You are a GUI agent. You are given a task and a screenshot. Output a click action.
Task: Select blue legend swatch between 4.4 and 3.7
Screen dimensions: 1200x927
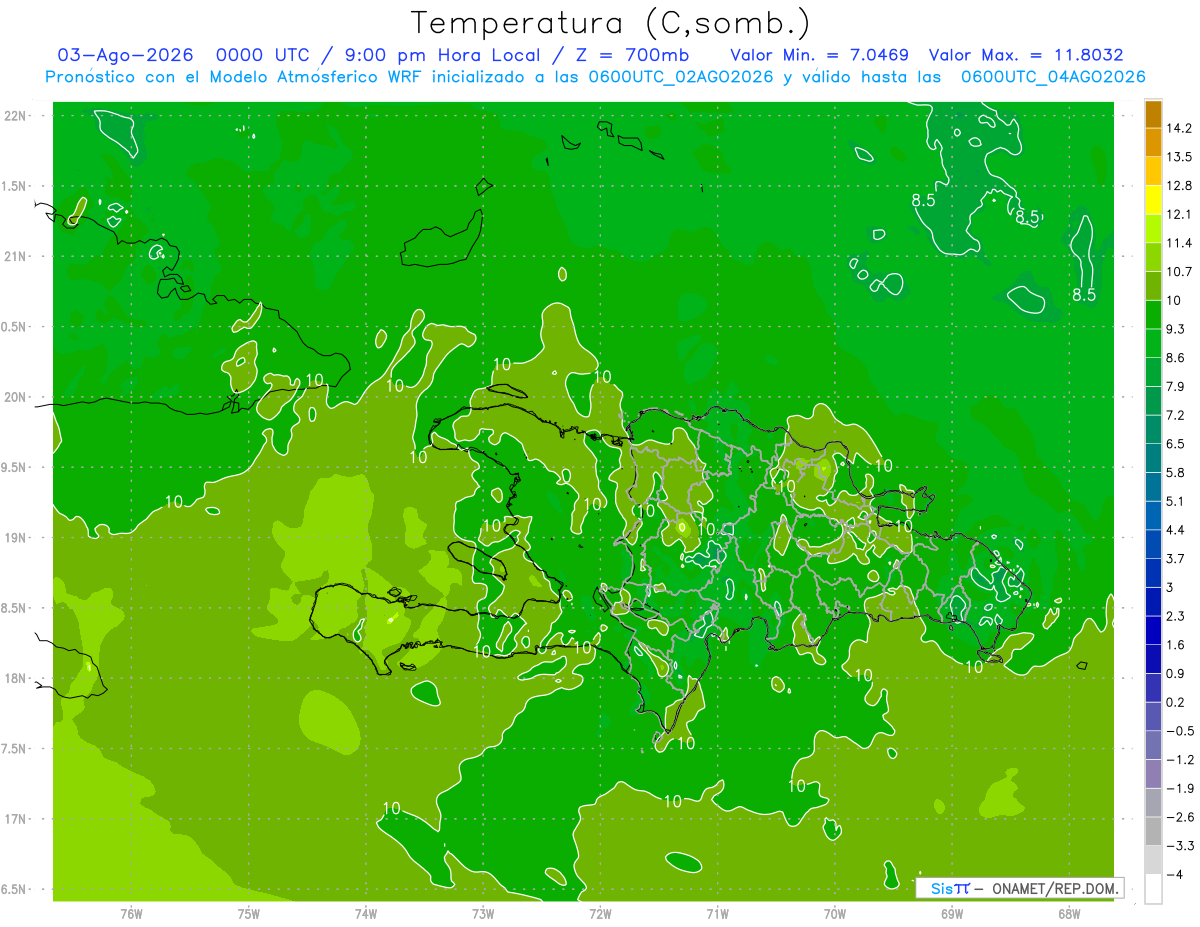[x=1153, y=544]
